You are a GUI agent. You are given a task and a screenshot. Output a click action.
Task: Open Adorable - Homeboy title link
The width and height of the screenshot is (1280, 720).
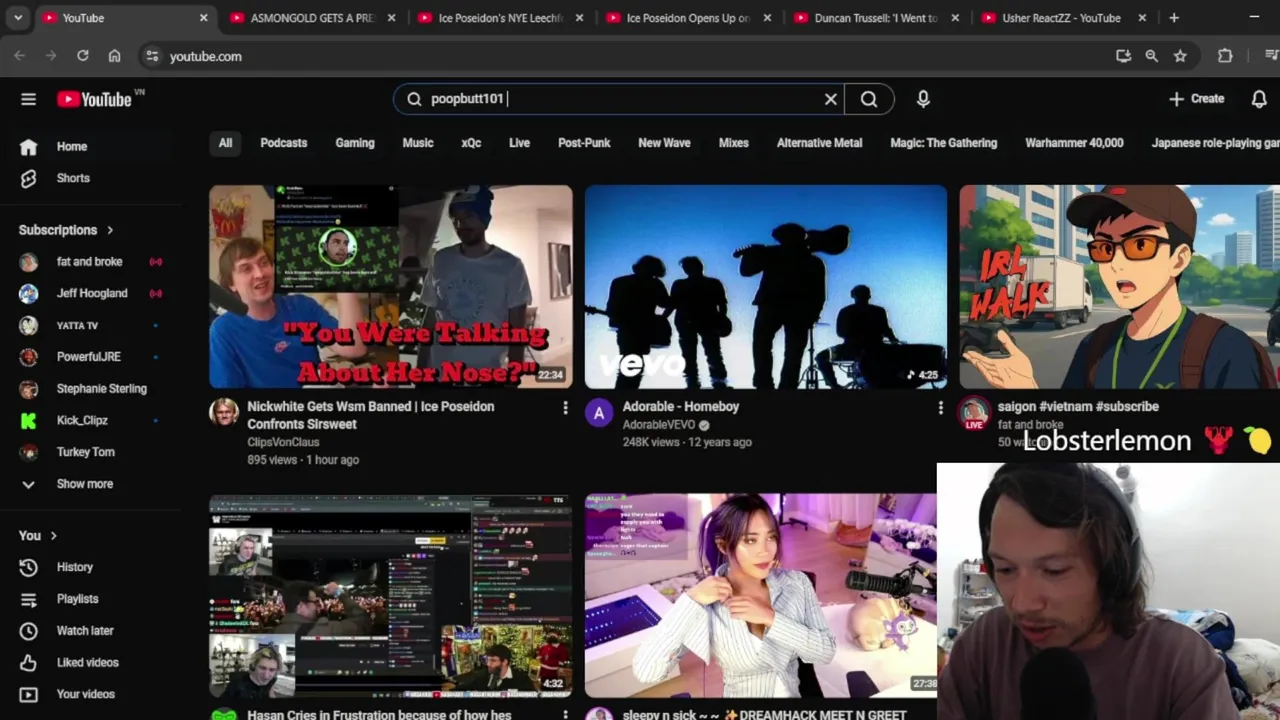pyautogui.click(x=681, y=407)
